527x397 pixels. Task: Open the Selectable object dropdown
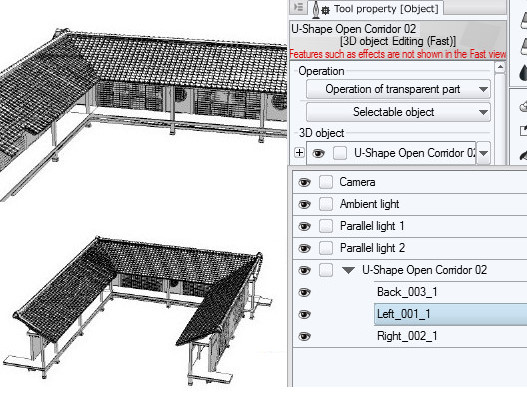(x=398, y=112)
